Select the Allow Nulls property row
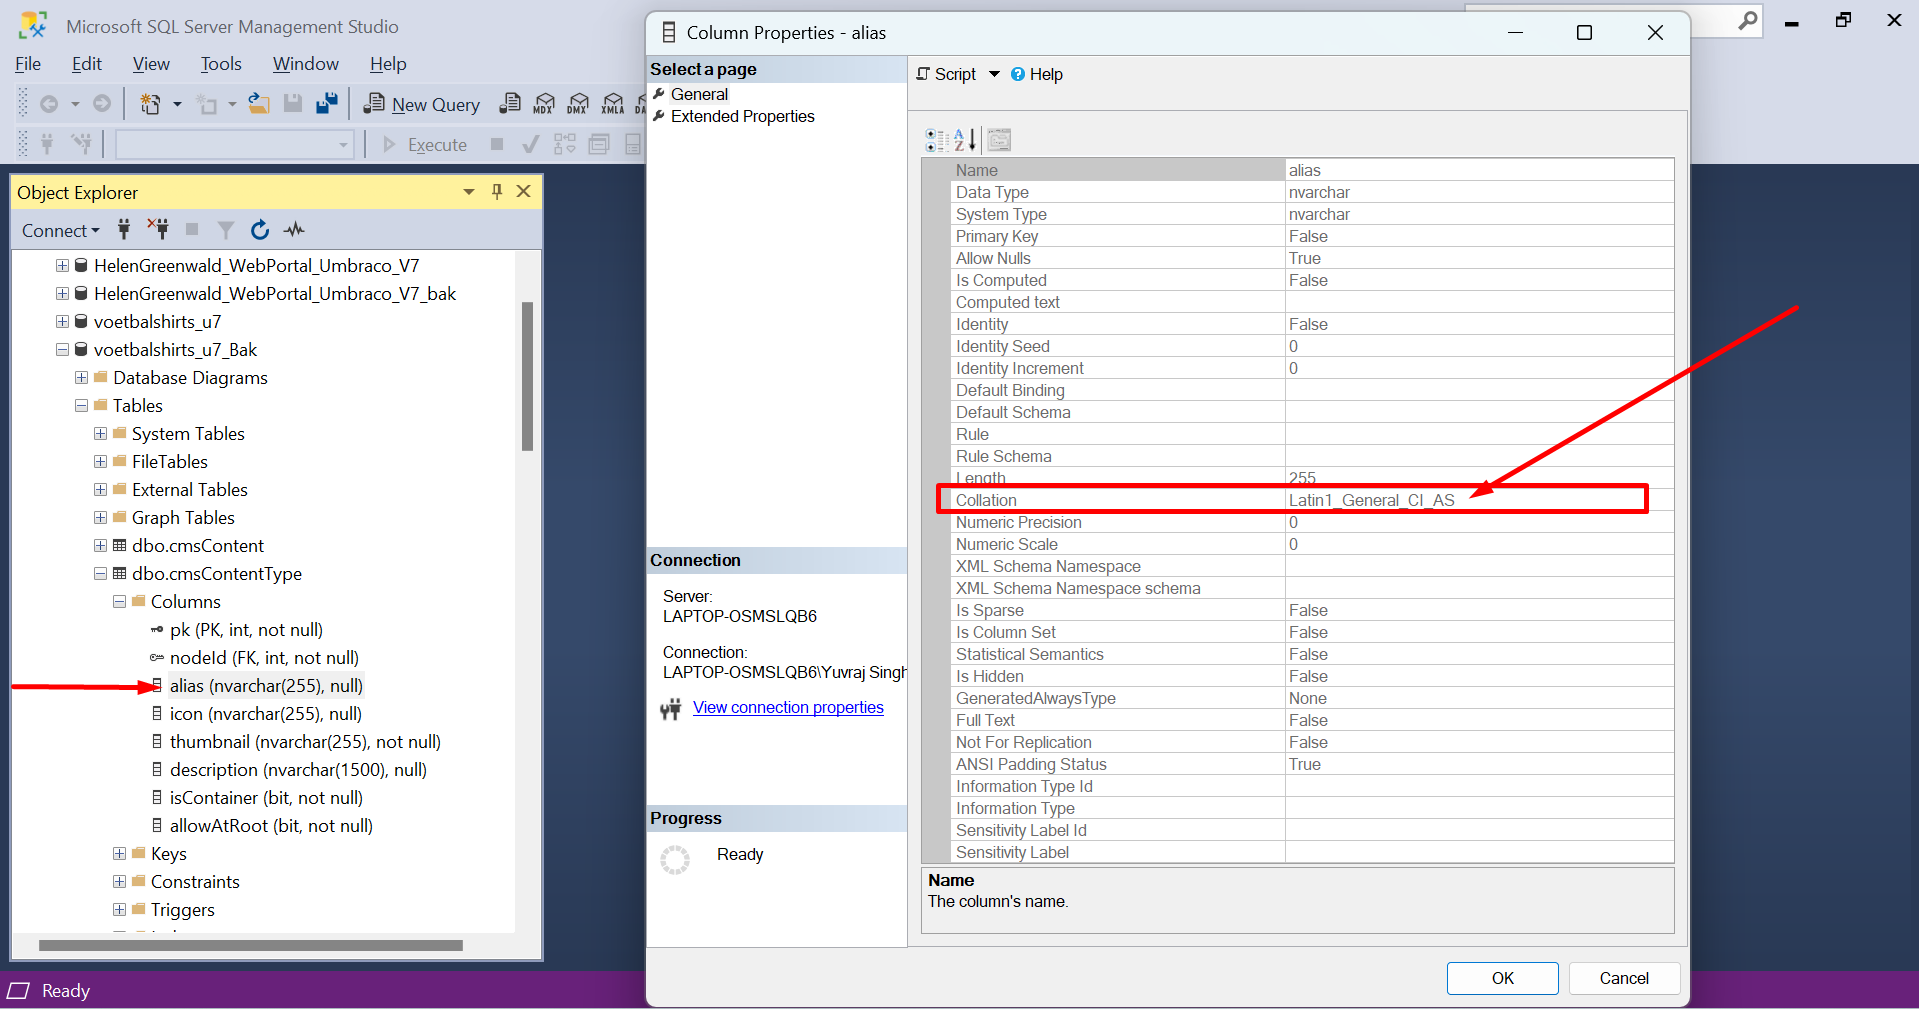The width and height of the screenshot is (1919, 1009). point(1312,258)
